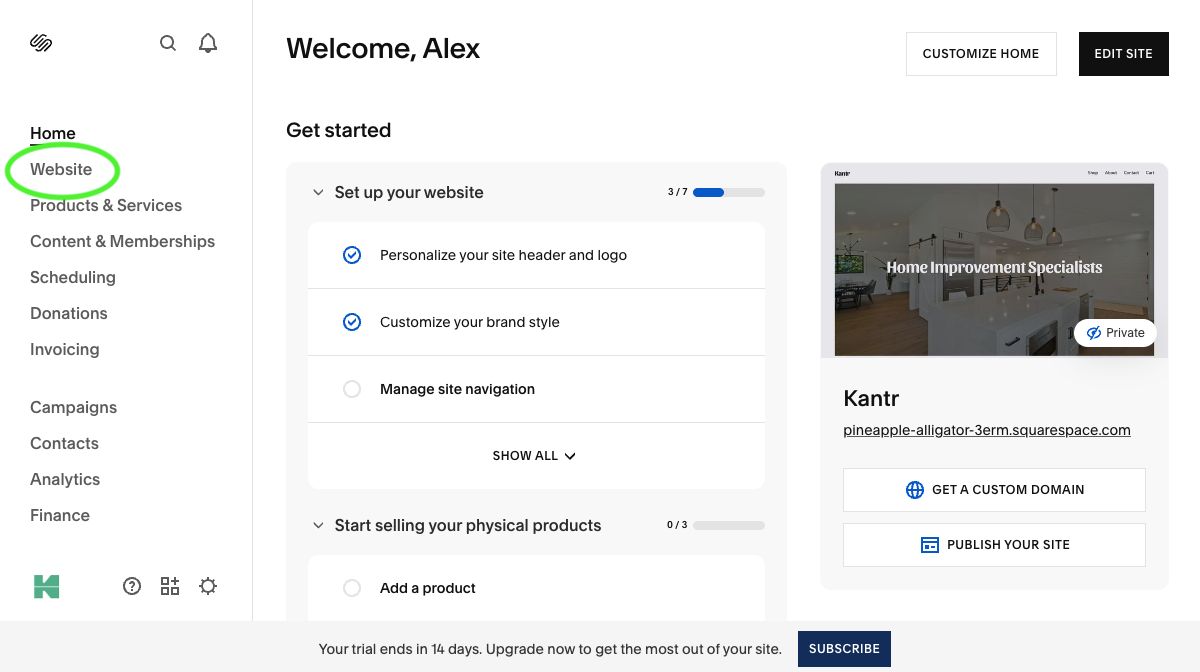This screenshot has width=1200, height=672.
Task: Click 'Customize your brand style' task text
Action: click(x=470, y=322)
